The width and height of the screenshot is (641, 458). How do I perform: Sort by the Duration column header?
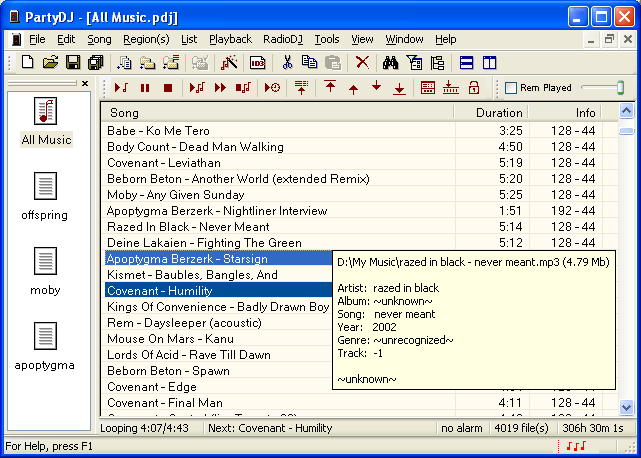point(491,112)
